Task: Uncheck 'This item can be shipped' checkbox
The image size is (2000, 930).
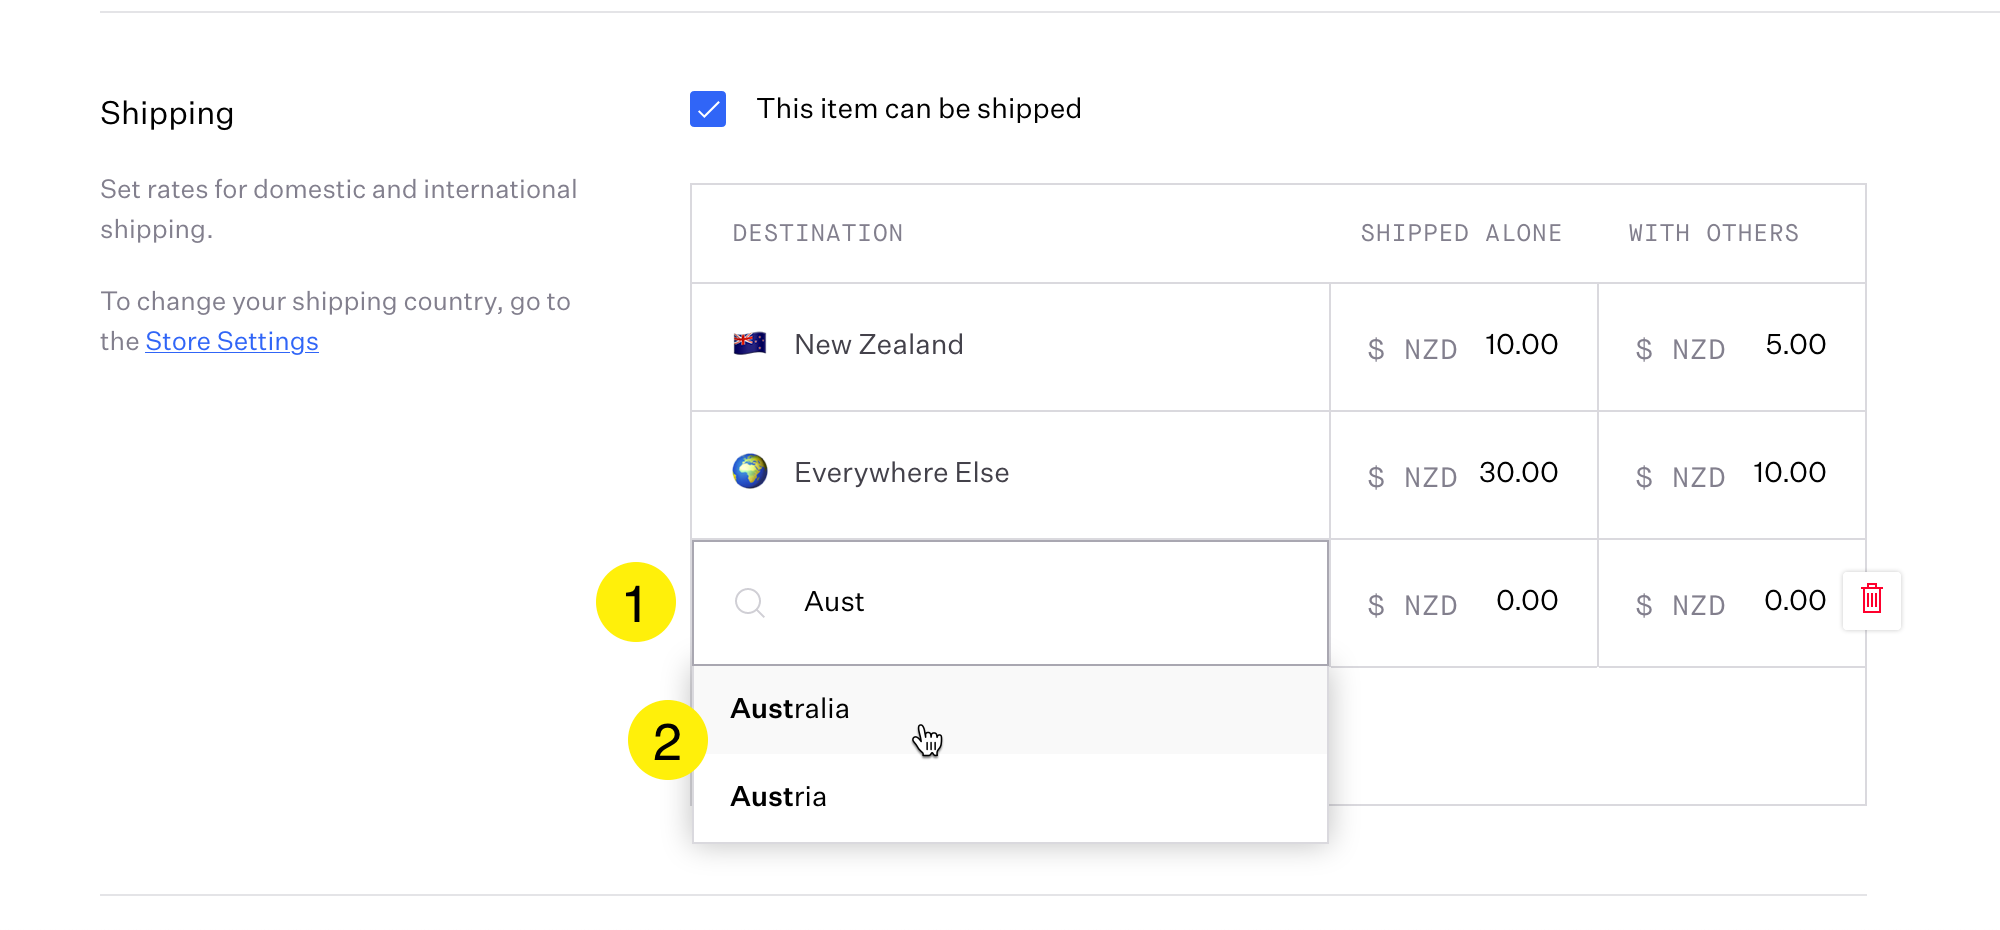Action: pos(708,109)
